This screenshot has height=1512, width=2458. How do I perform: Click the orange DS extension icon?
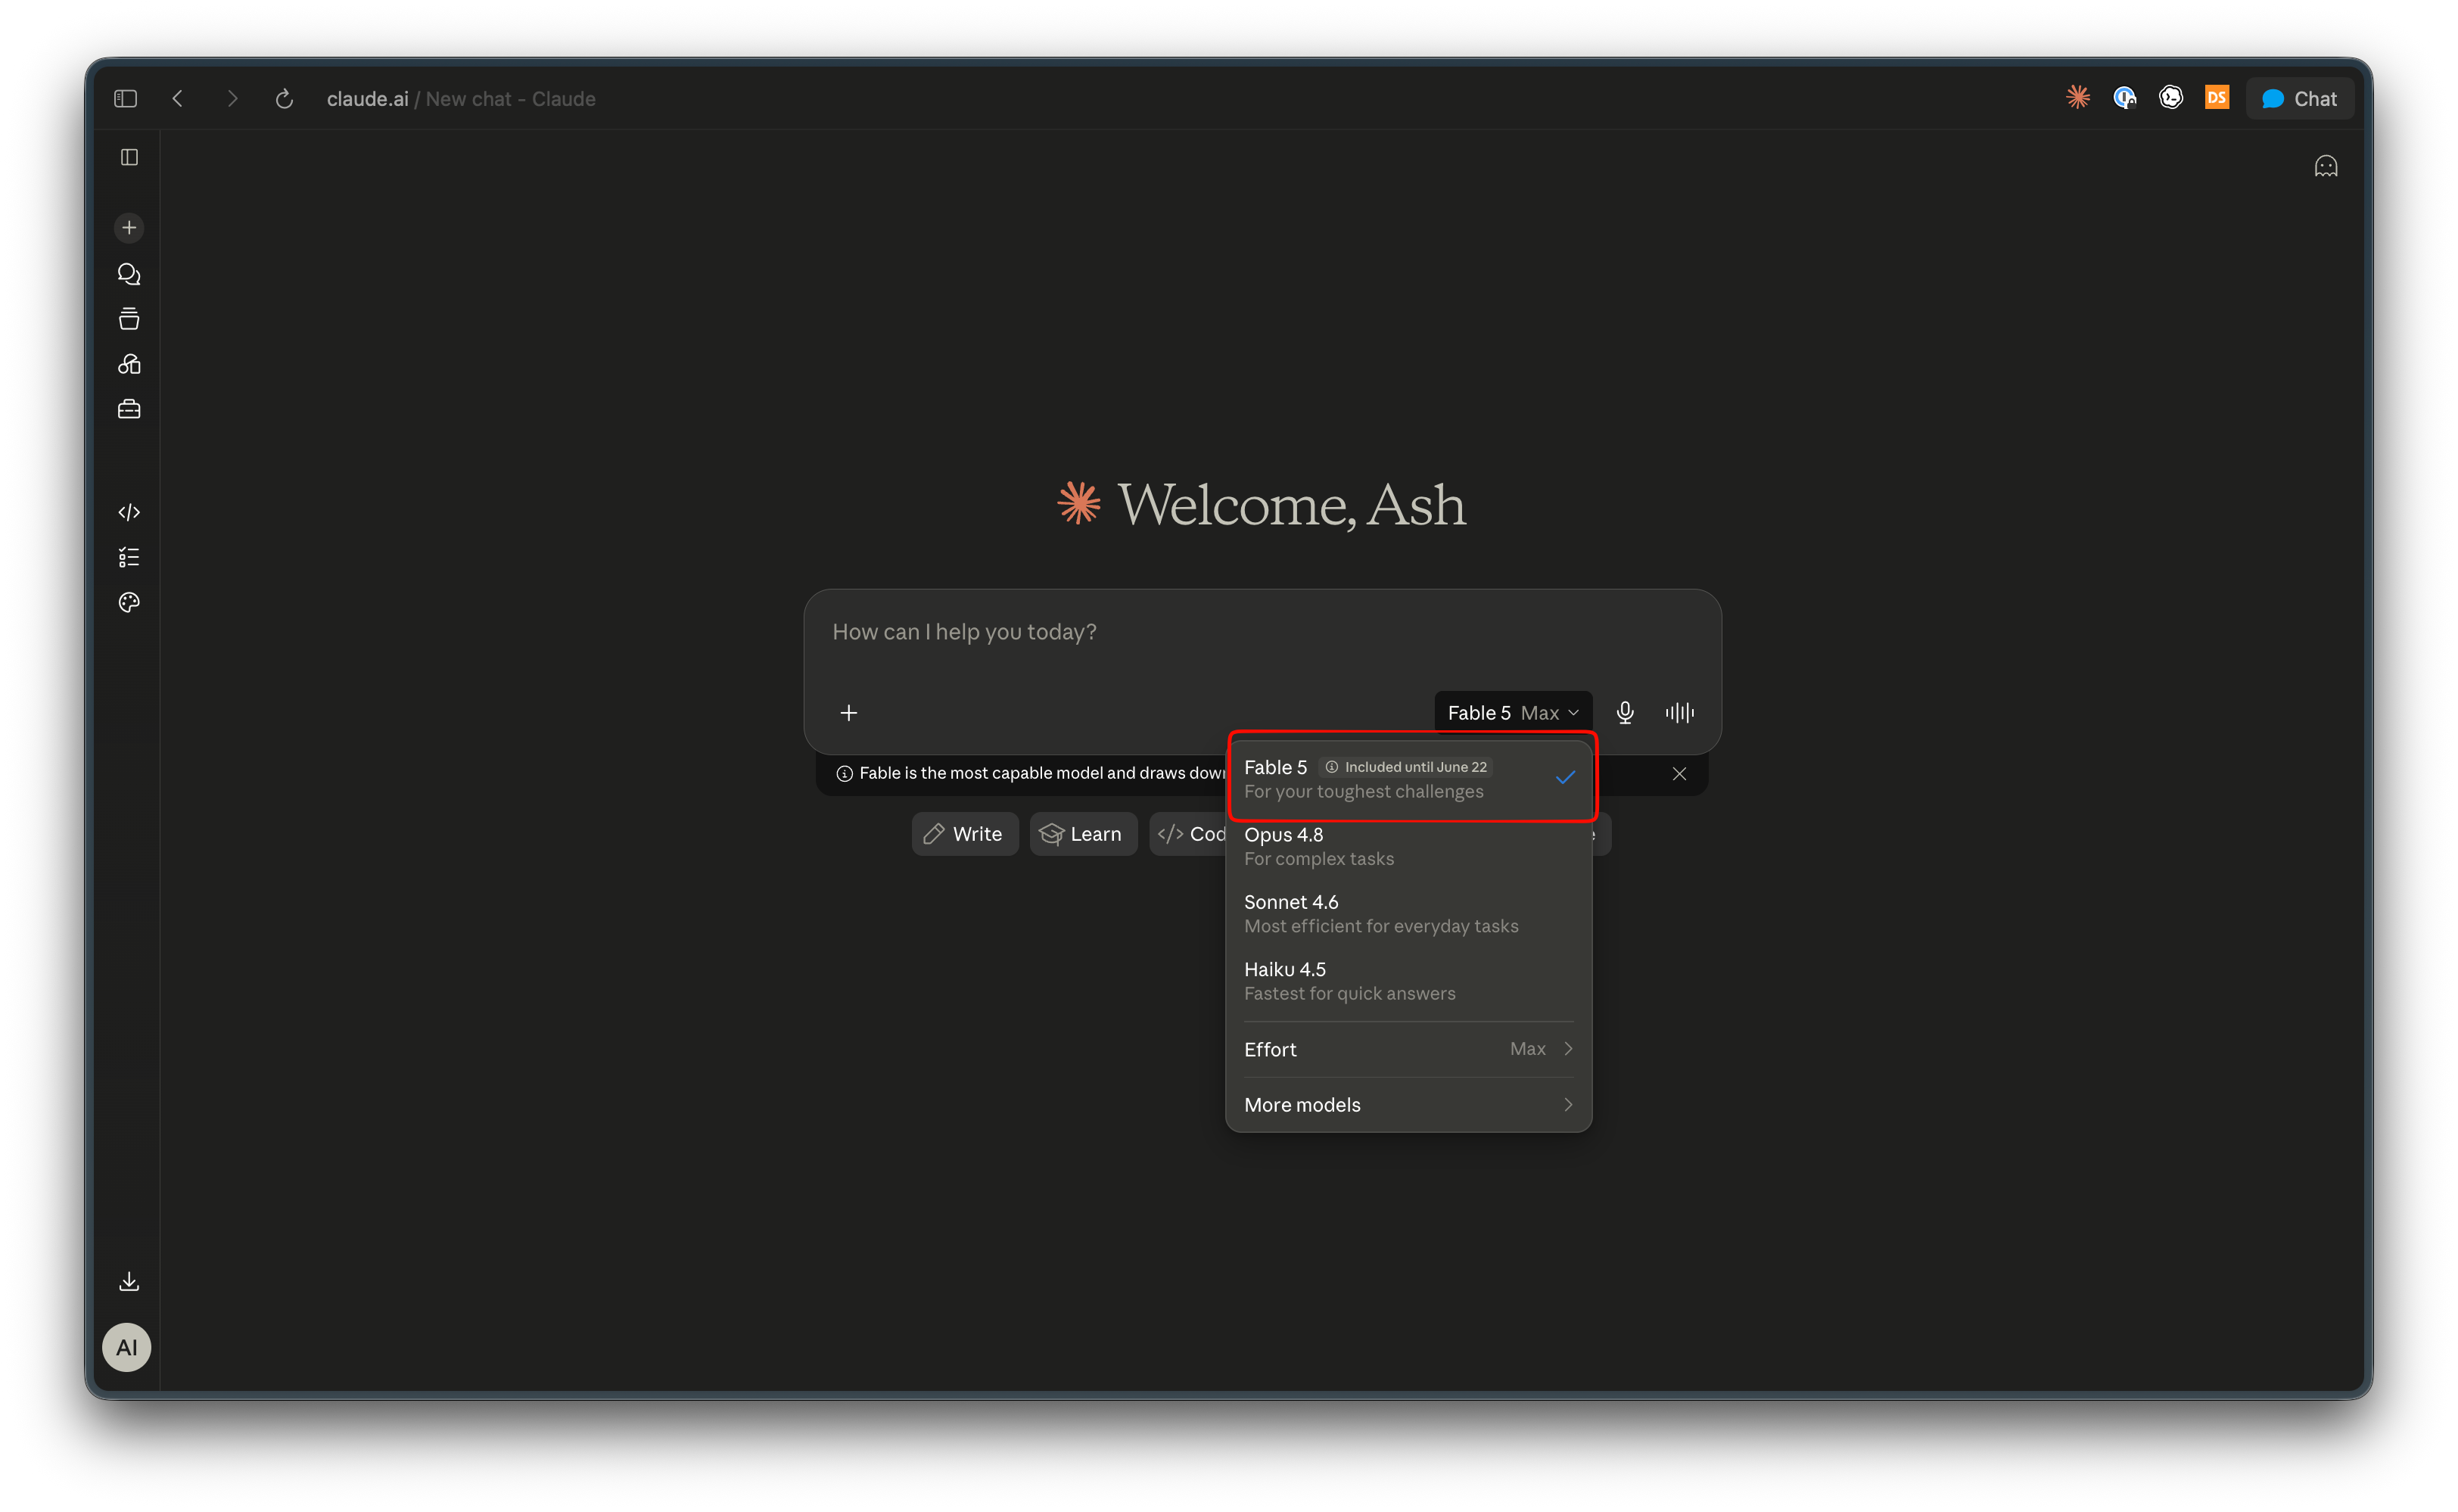coord(2216,97)
